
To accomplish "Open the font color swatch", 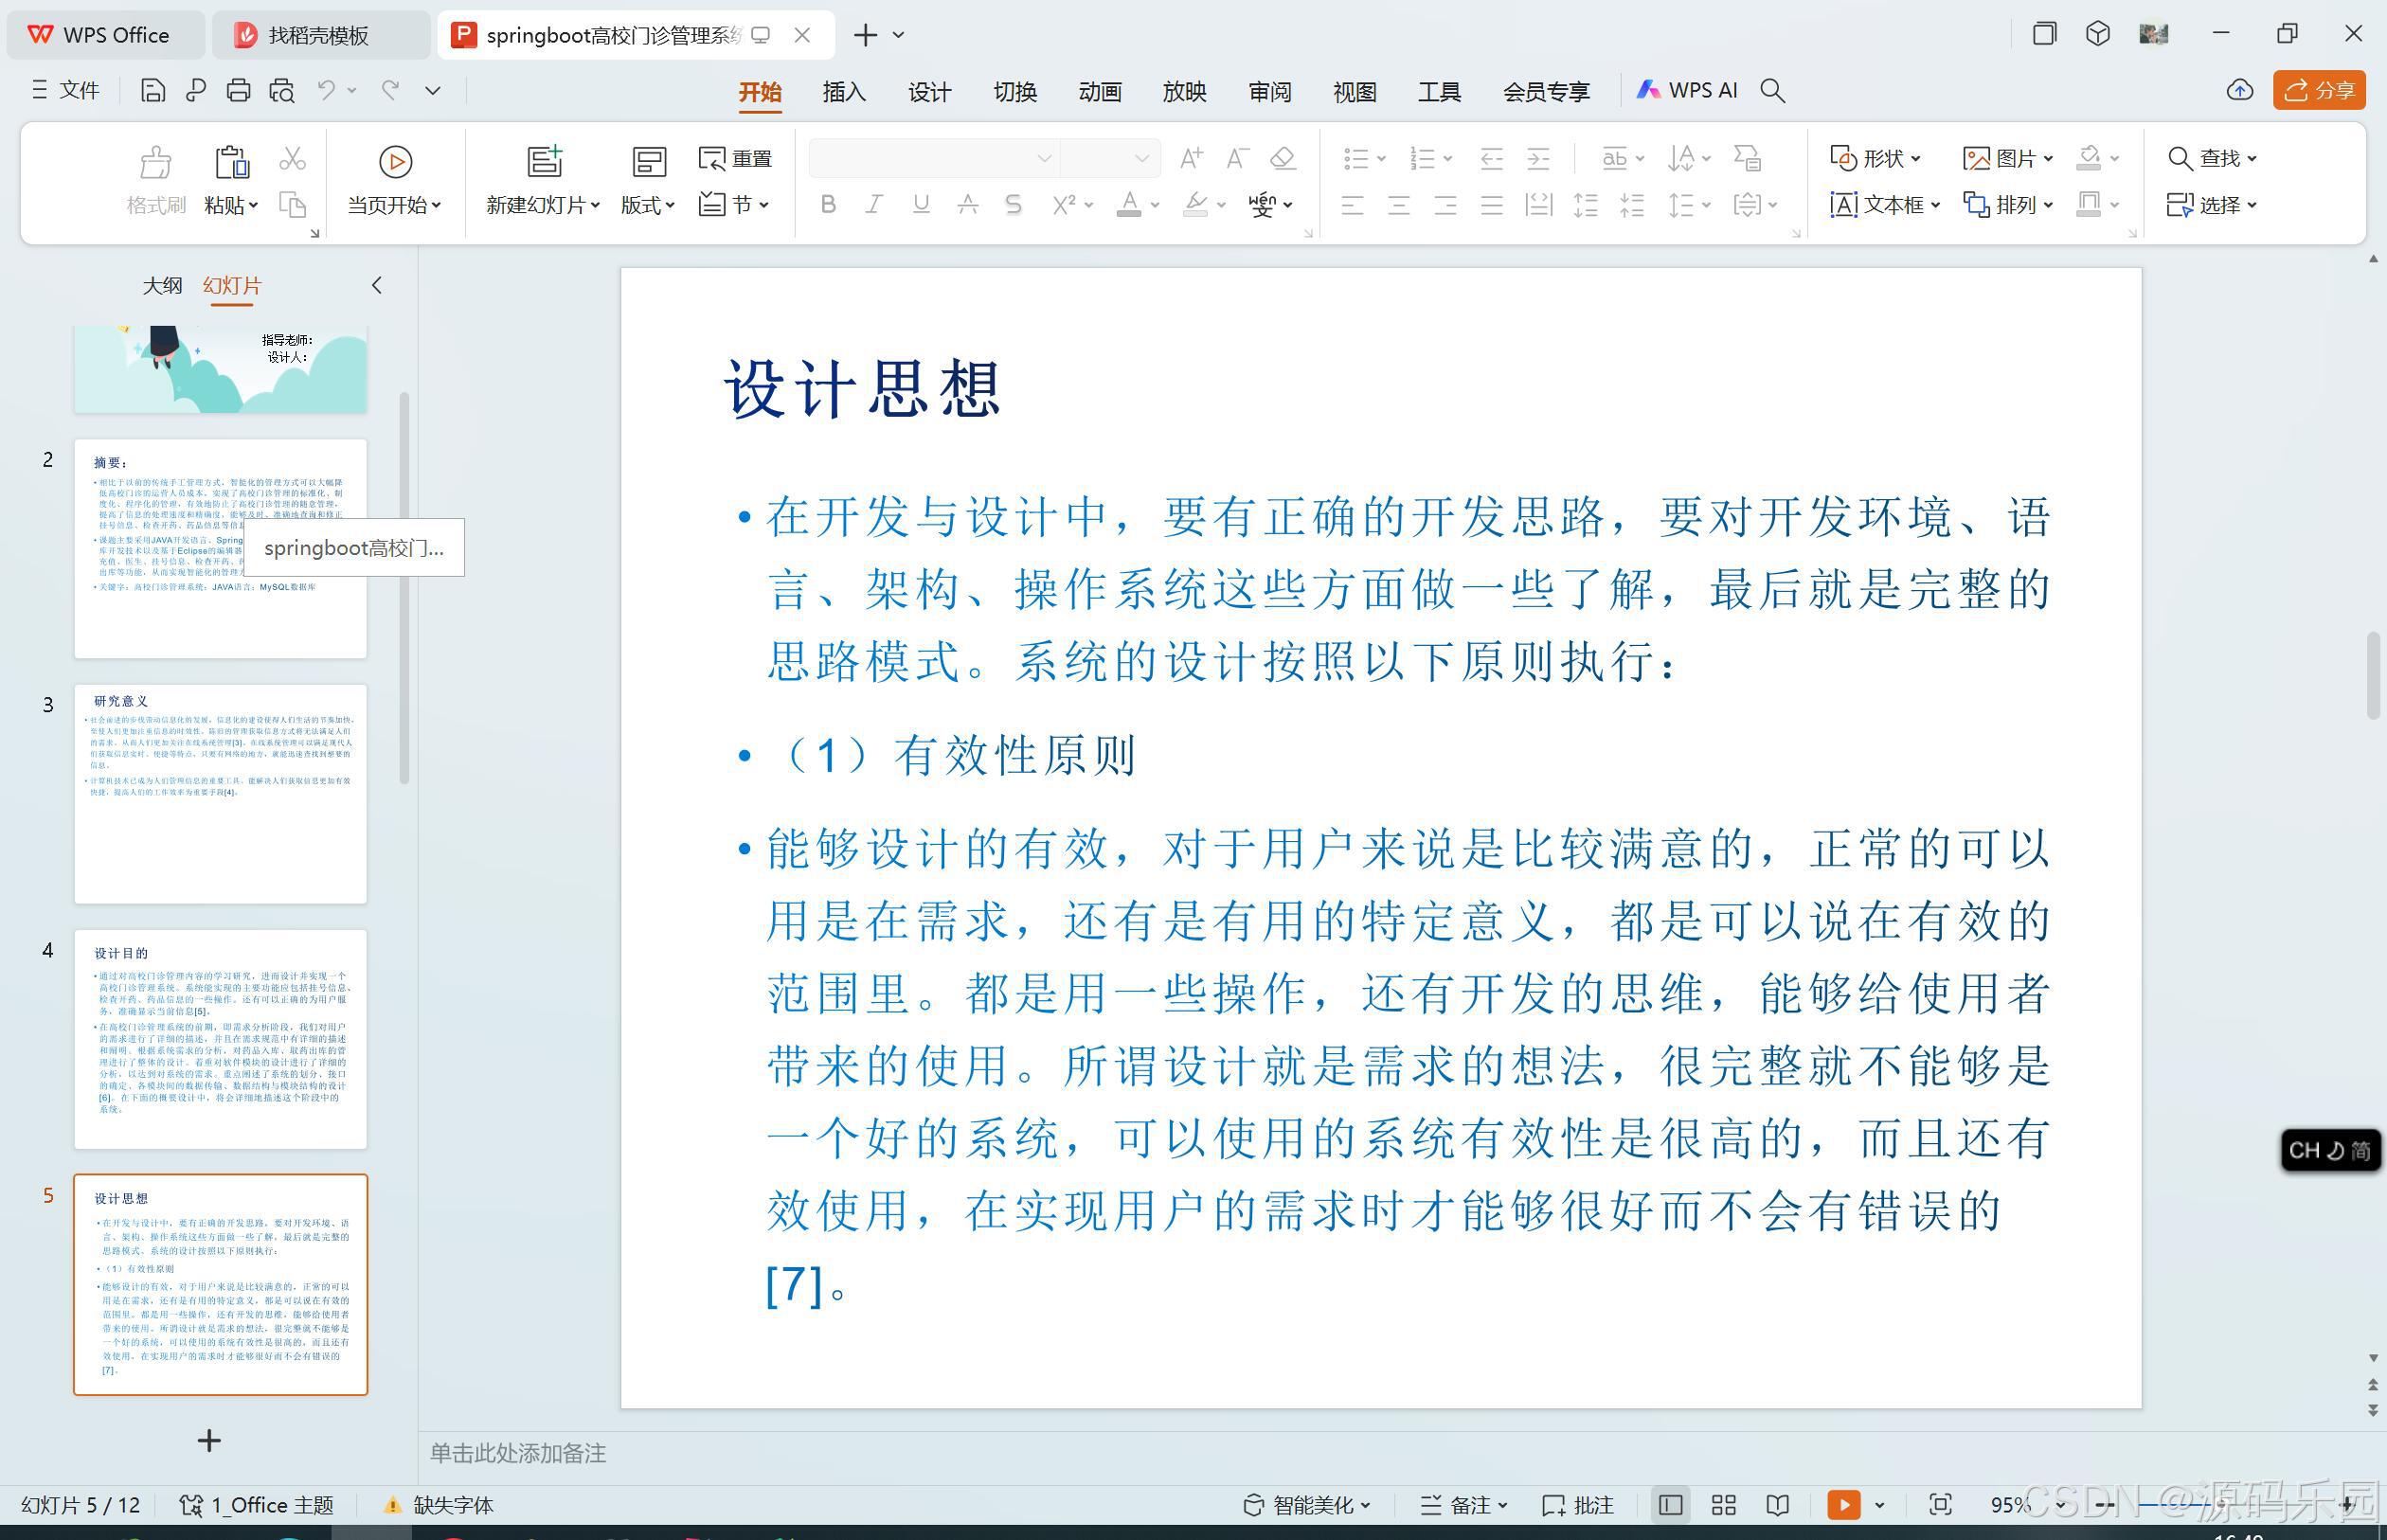I will [1129, 205].
